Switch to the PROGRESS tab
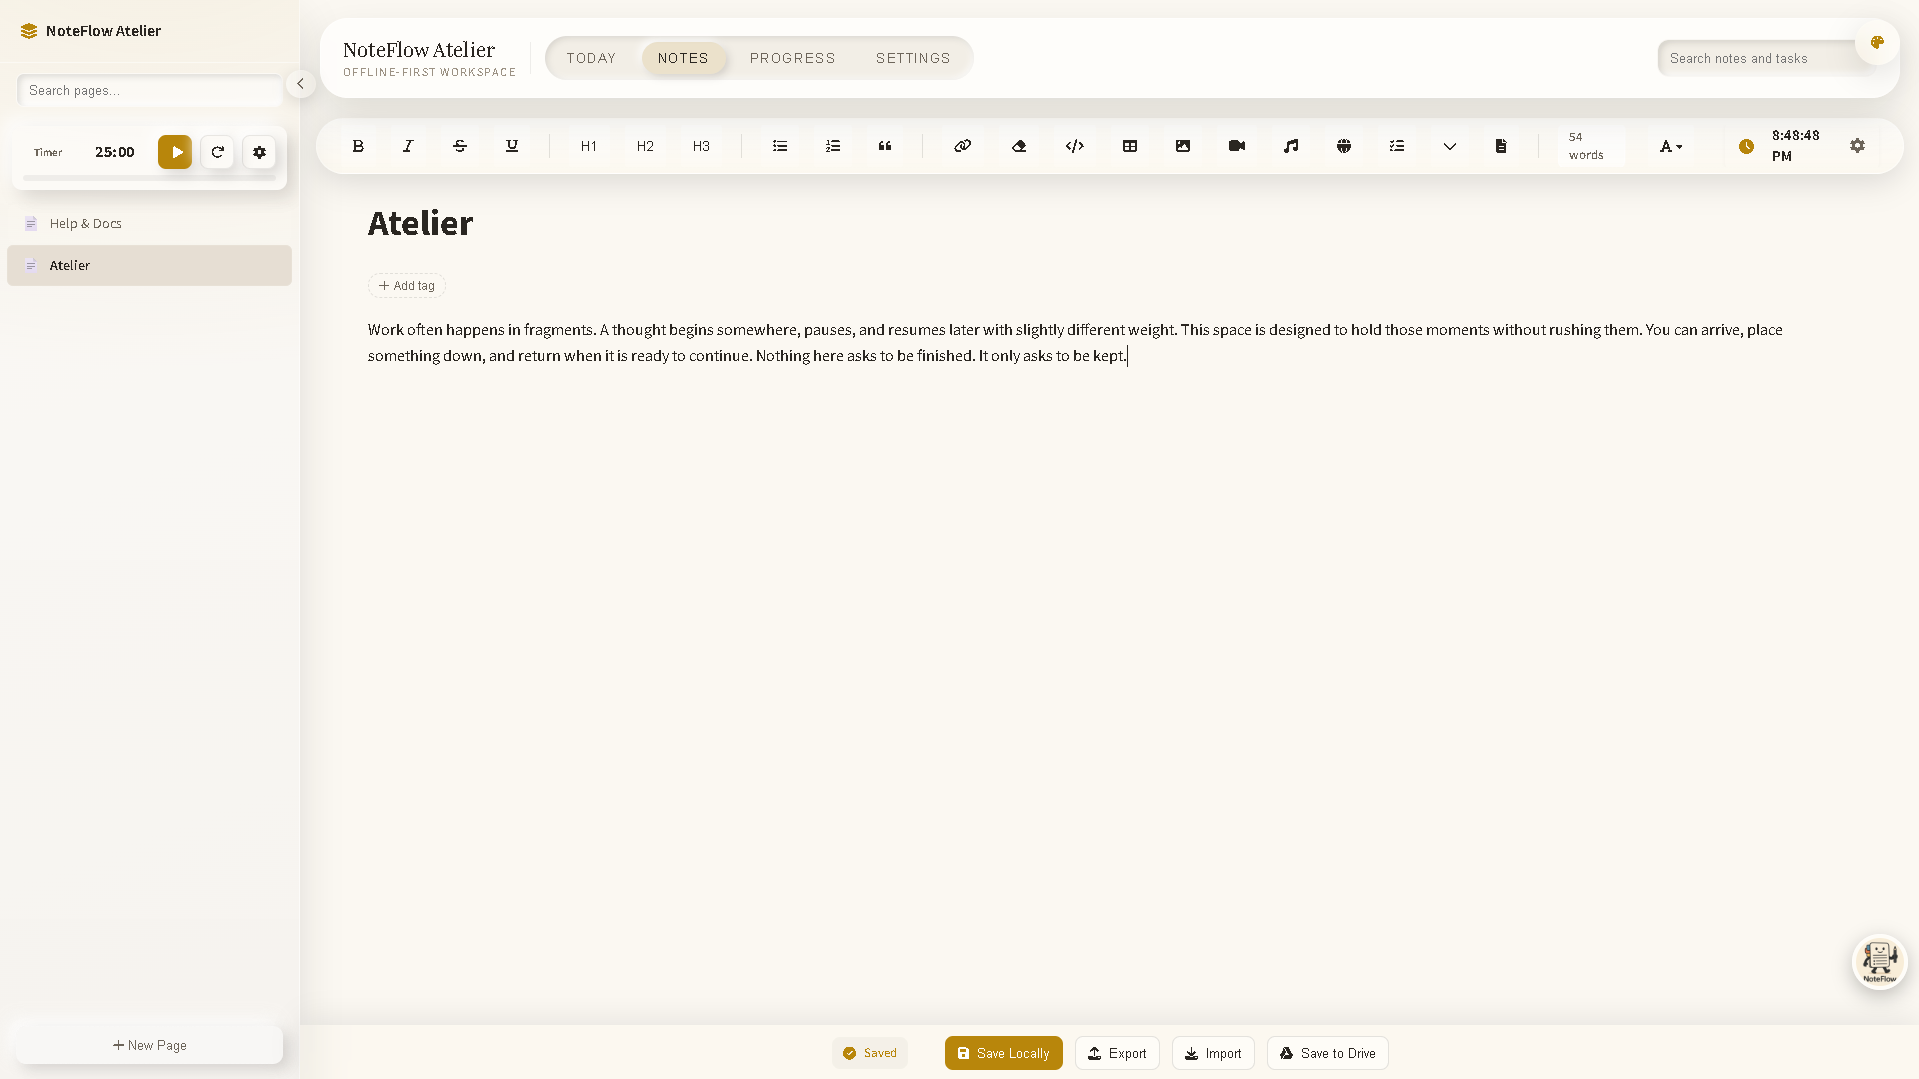 point(792,58)
